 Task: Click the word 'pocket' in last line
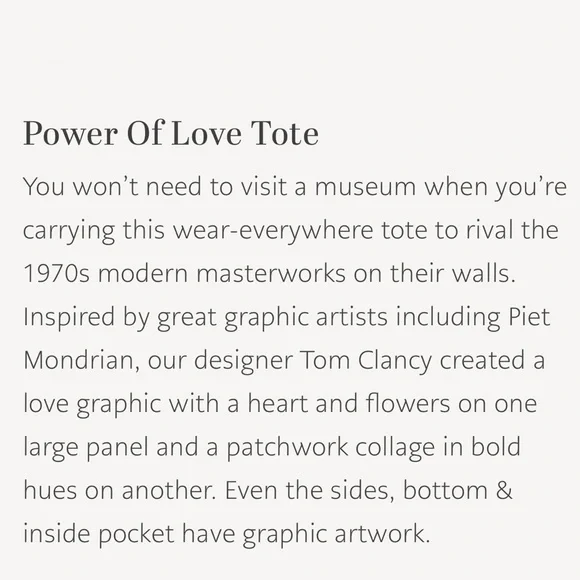coord(136,535)
